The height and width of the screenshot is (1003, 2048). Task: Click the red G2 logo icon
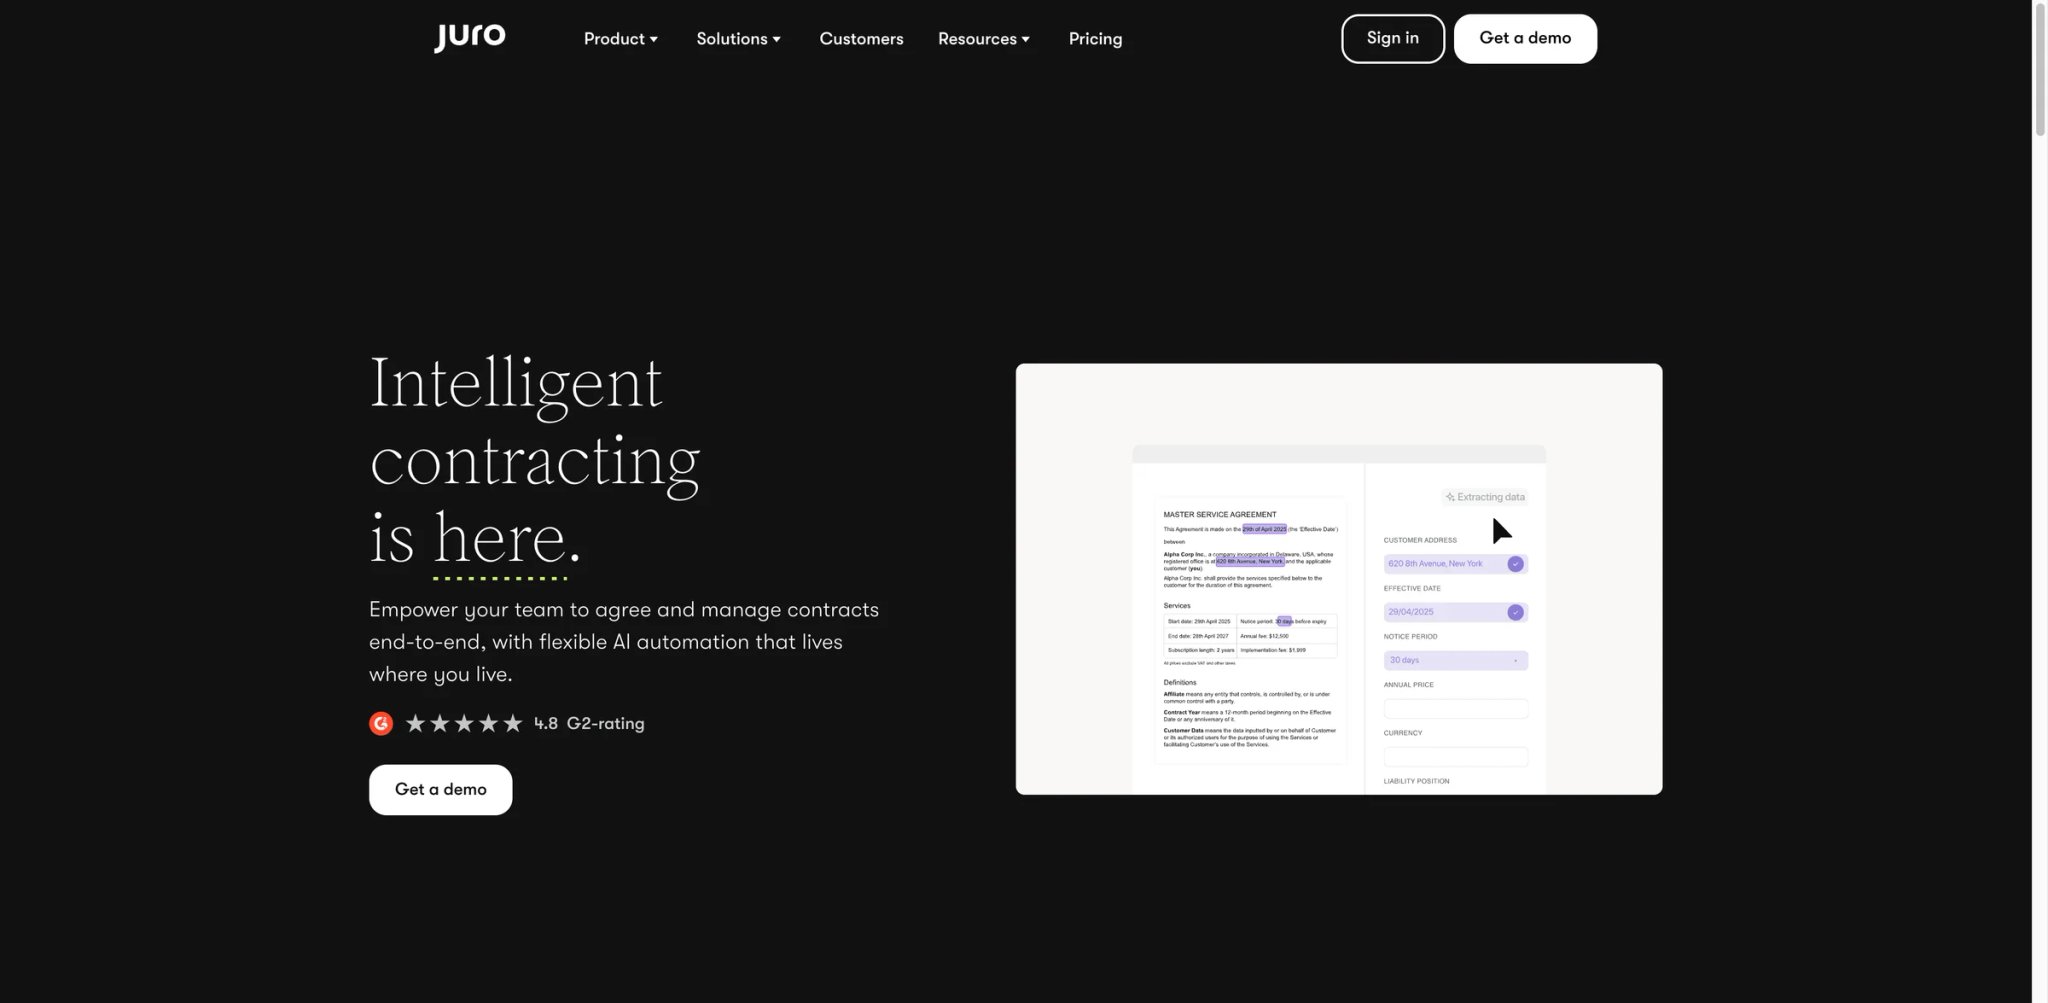380,723
